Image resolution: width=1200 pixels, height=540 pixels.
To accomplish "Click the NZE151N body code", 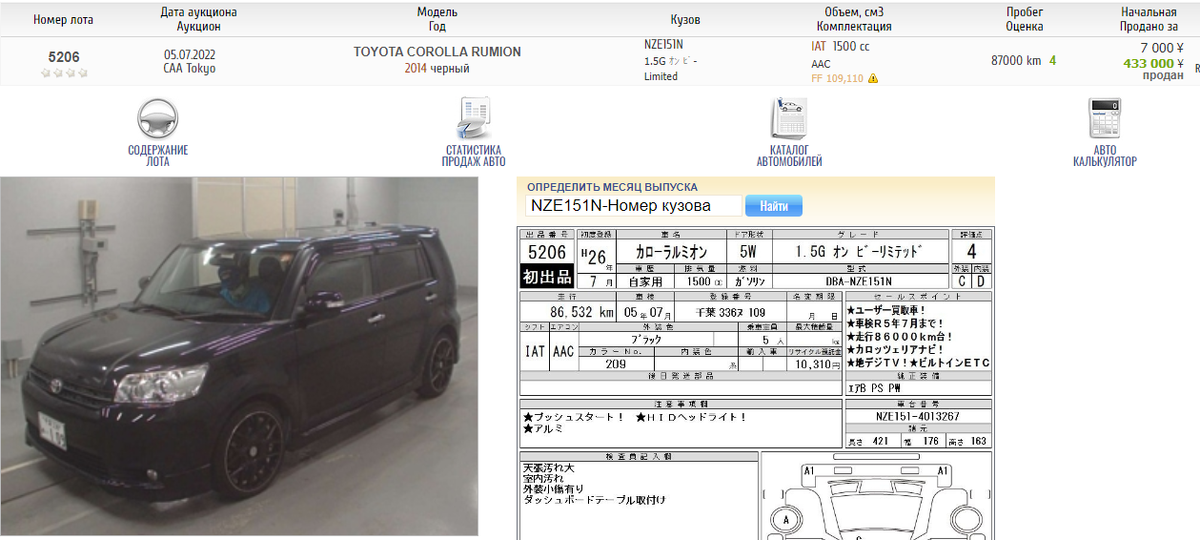I will 663,45.
